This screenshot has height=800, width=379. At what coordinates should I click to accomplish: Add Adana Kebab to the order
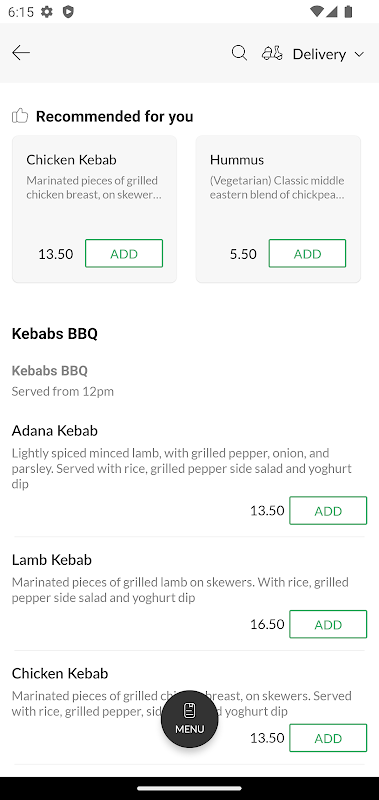(328, 511)
